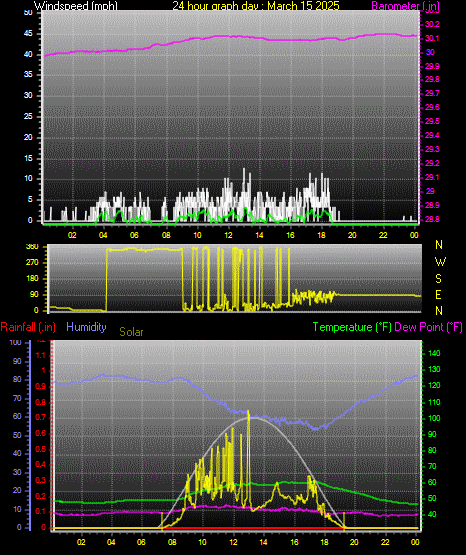Select the Humidity legend label
The height and width of the screenshot is (555, 466).
86,327
